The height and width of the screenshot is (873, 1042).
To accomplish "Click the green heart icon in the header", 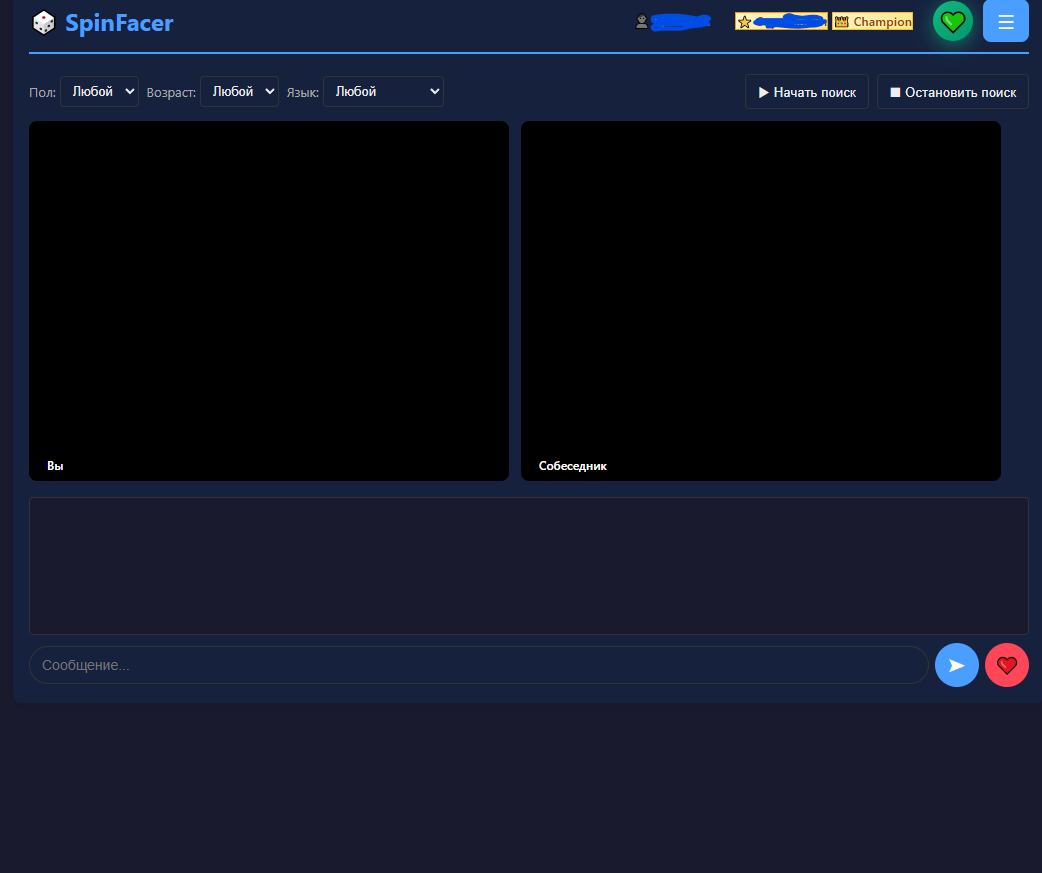I will coord(952,21).
